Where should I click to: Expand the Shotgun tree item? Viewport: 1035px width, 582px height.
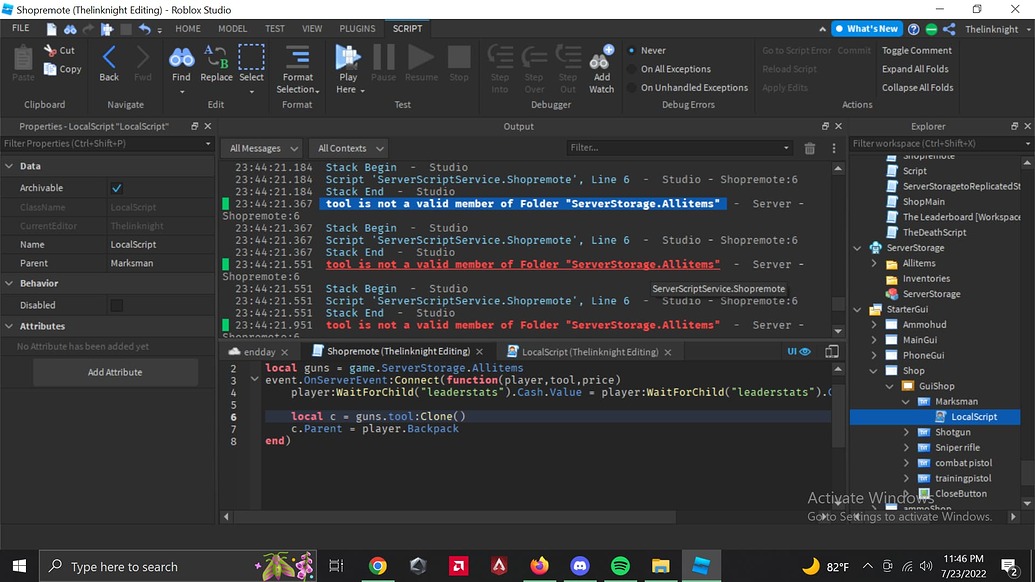point(906,432)
